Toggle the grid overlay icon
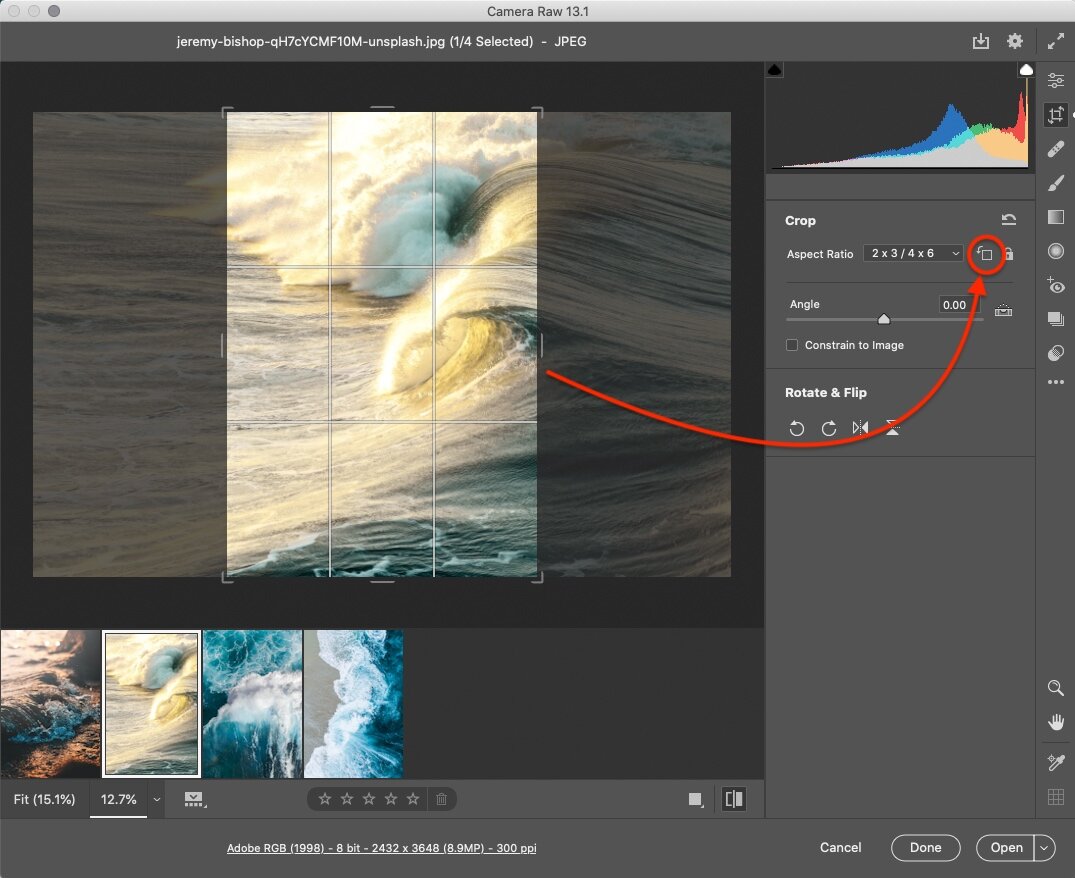Image resolution: width=1075 pixels, height=878 pixels. [1056, 796]
